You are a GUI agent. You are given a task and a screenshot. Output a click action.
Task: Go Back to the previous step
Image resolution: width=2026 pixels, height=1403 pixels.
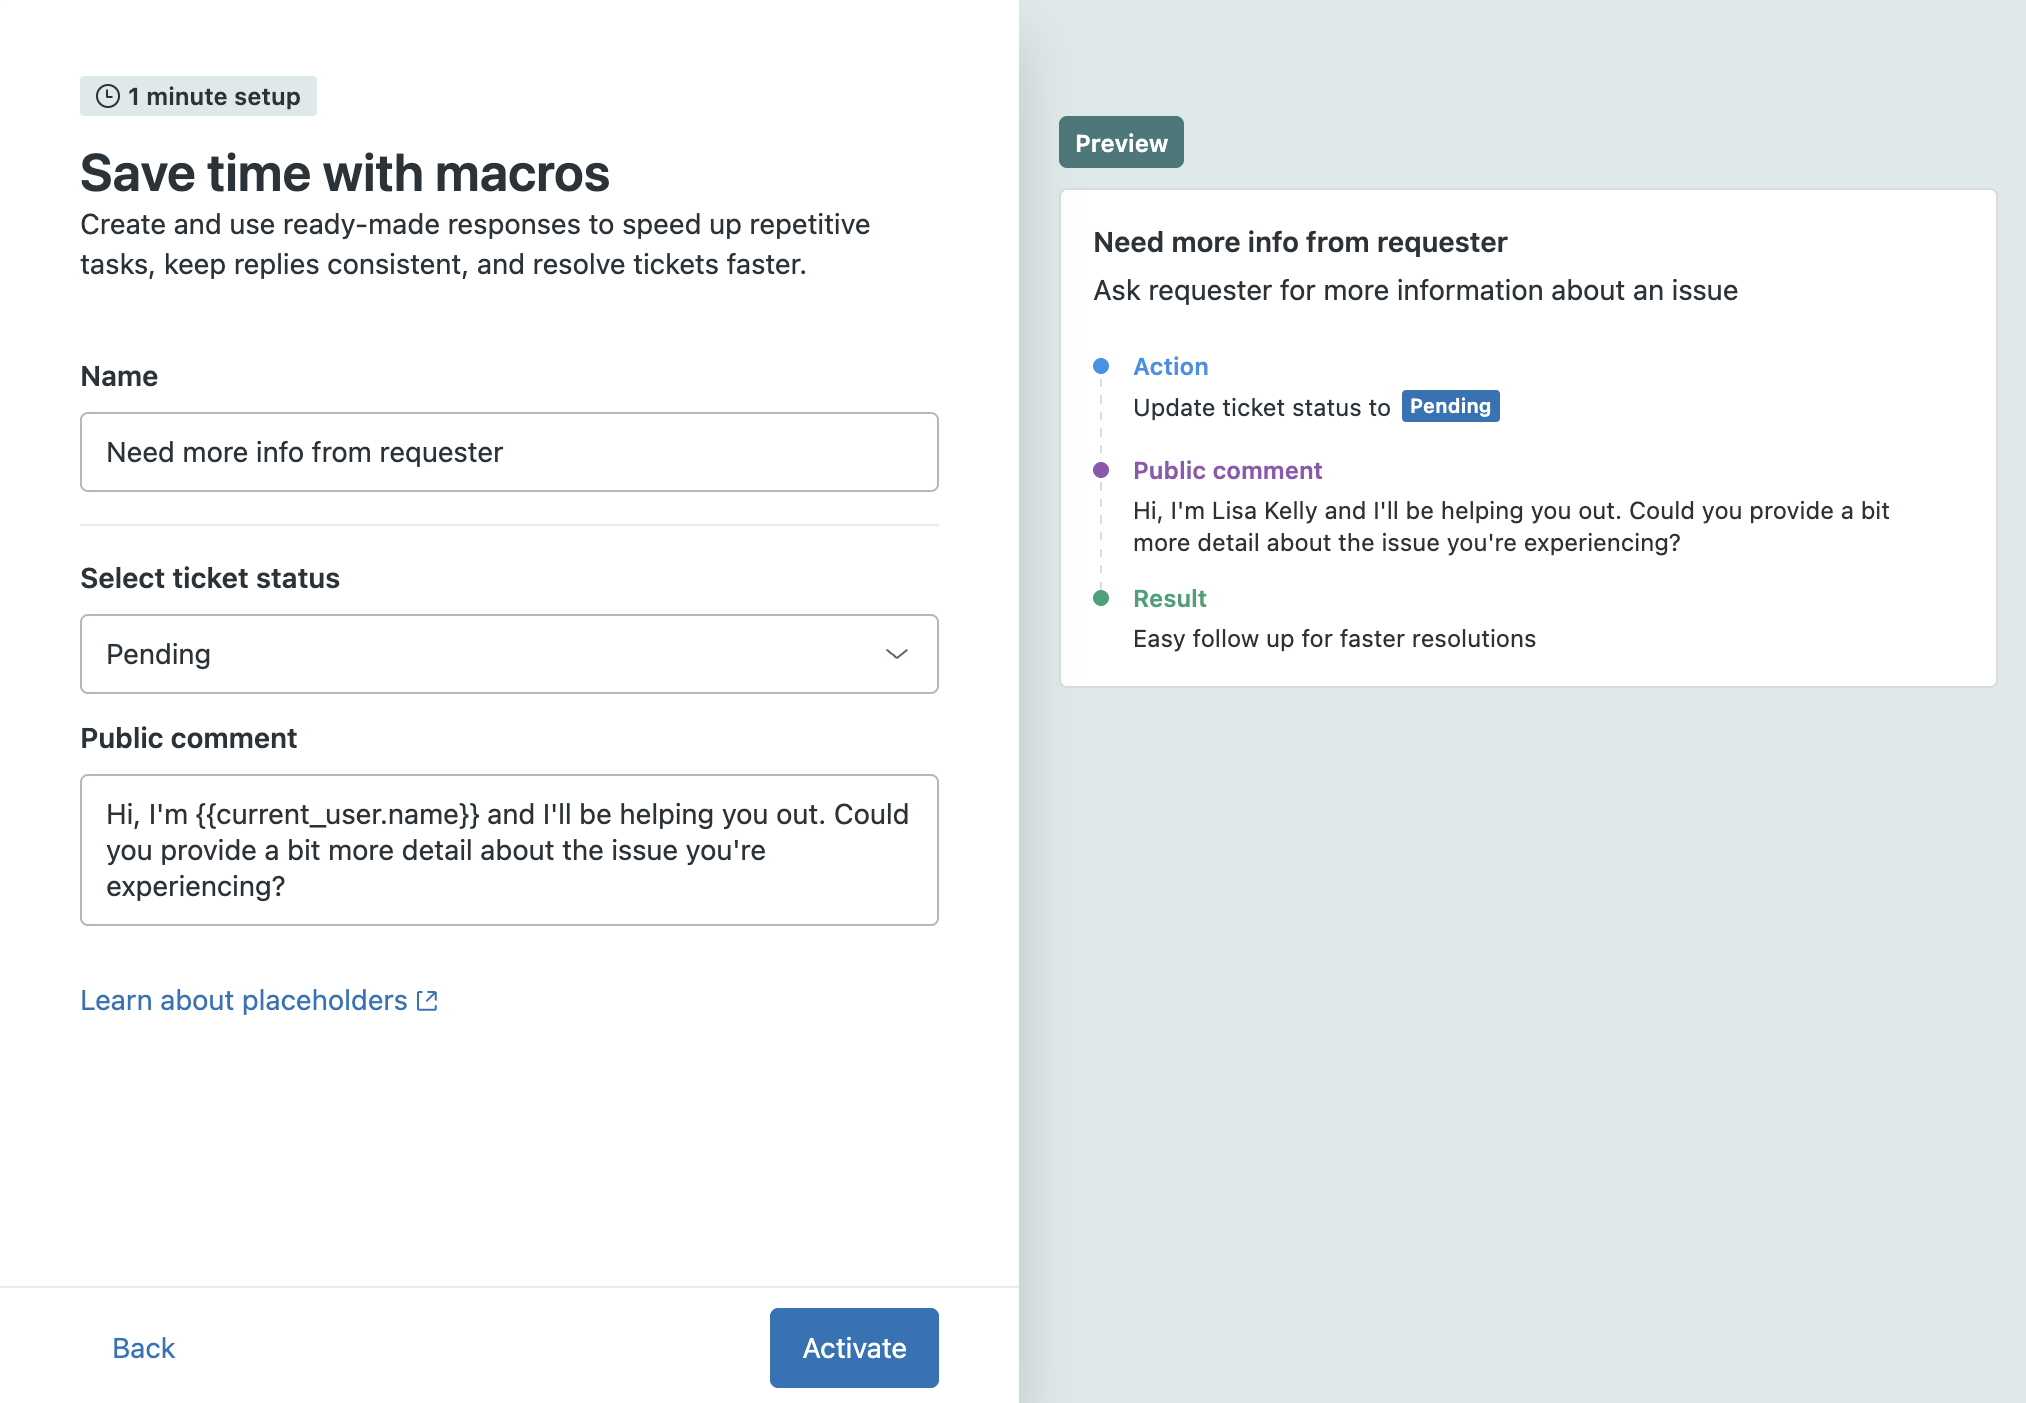[143, 1348]
